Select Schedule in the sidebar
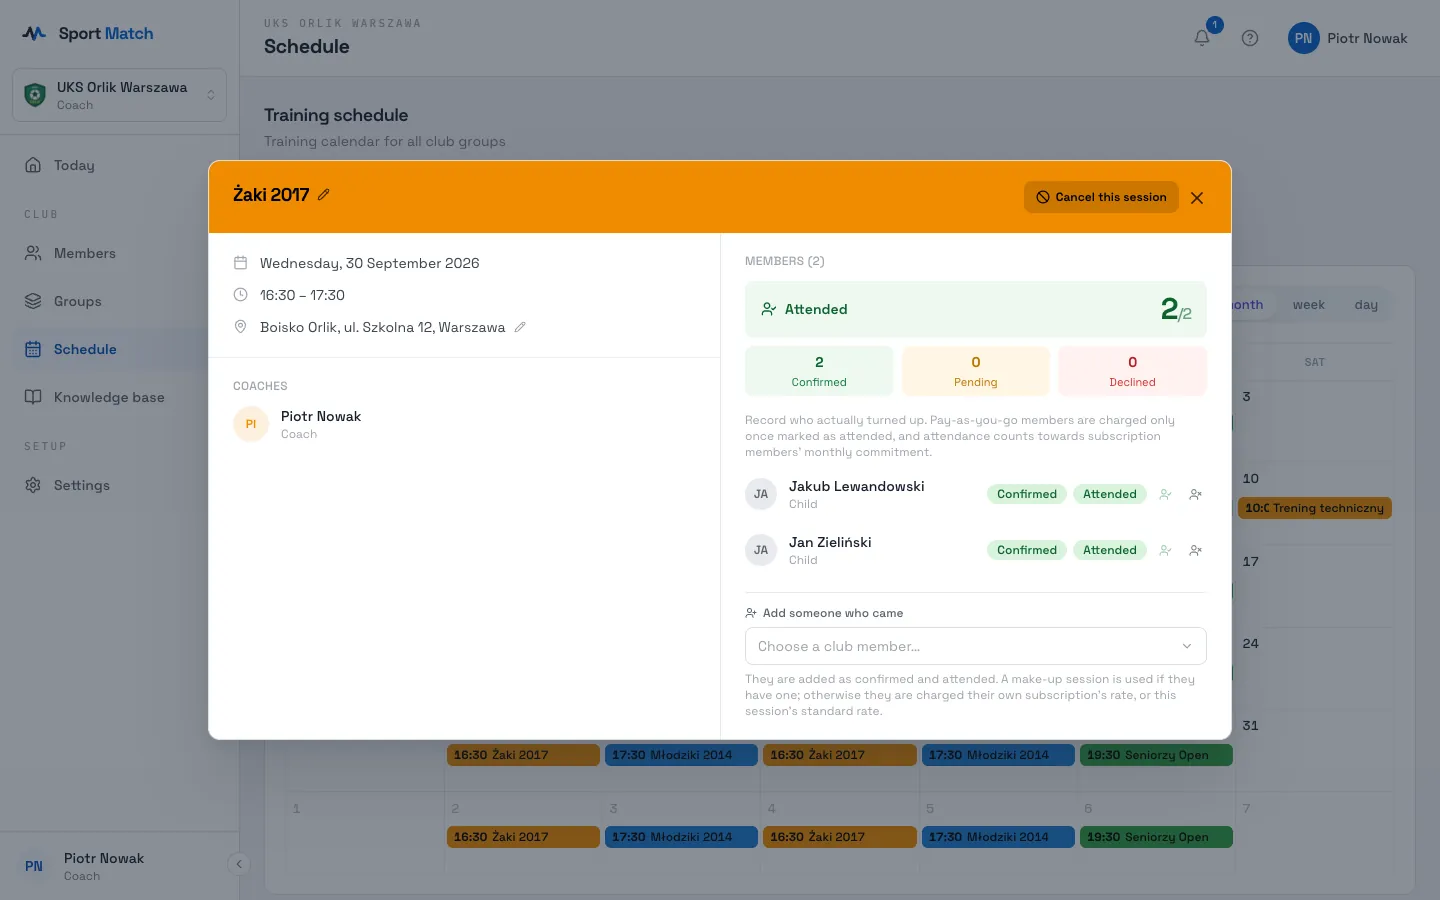 pos(119,349)
